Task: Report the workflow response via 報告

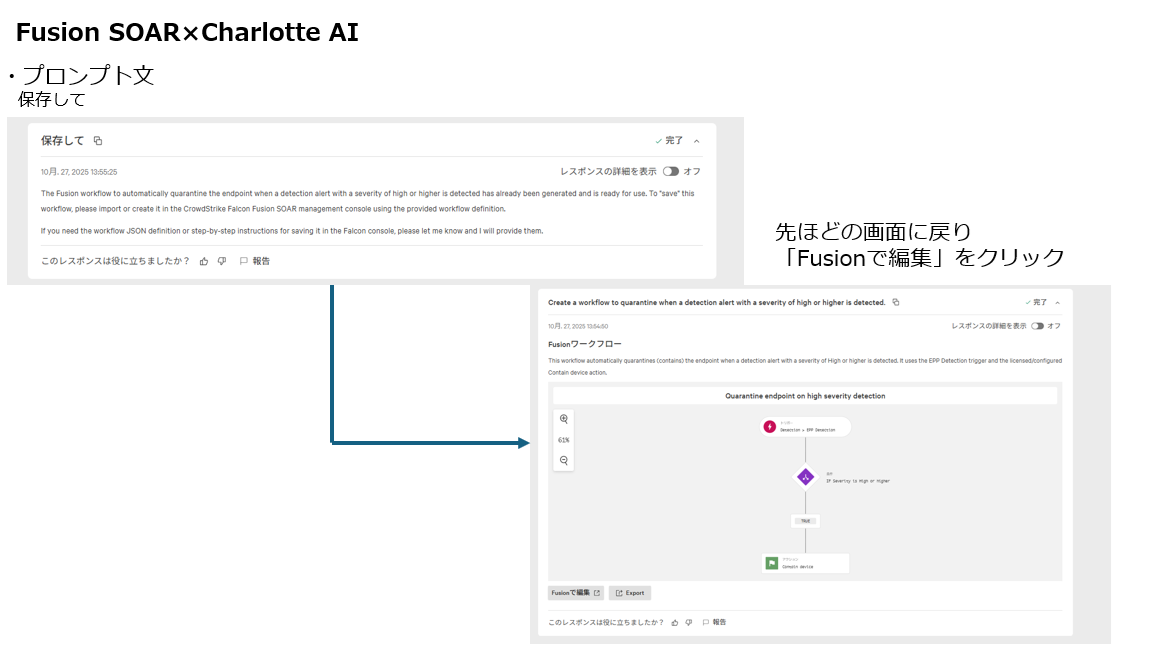Action: tap(714, 622)
